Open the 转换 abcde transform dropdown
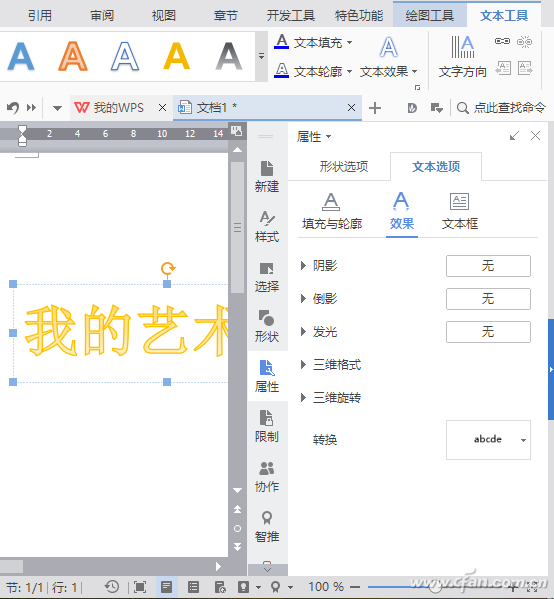 [488, 440]
